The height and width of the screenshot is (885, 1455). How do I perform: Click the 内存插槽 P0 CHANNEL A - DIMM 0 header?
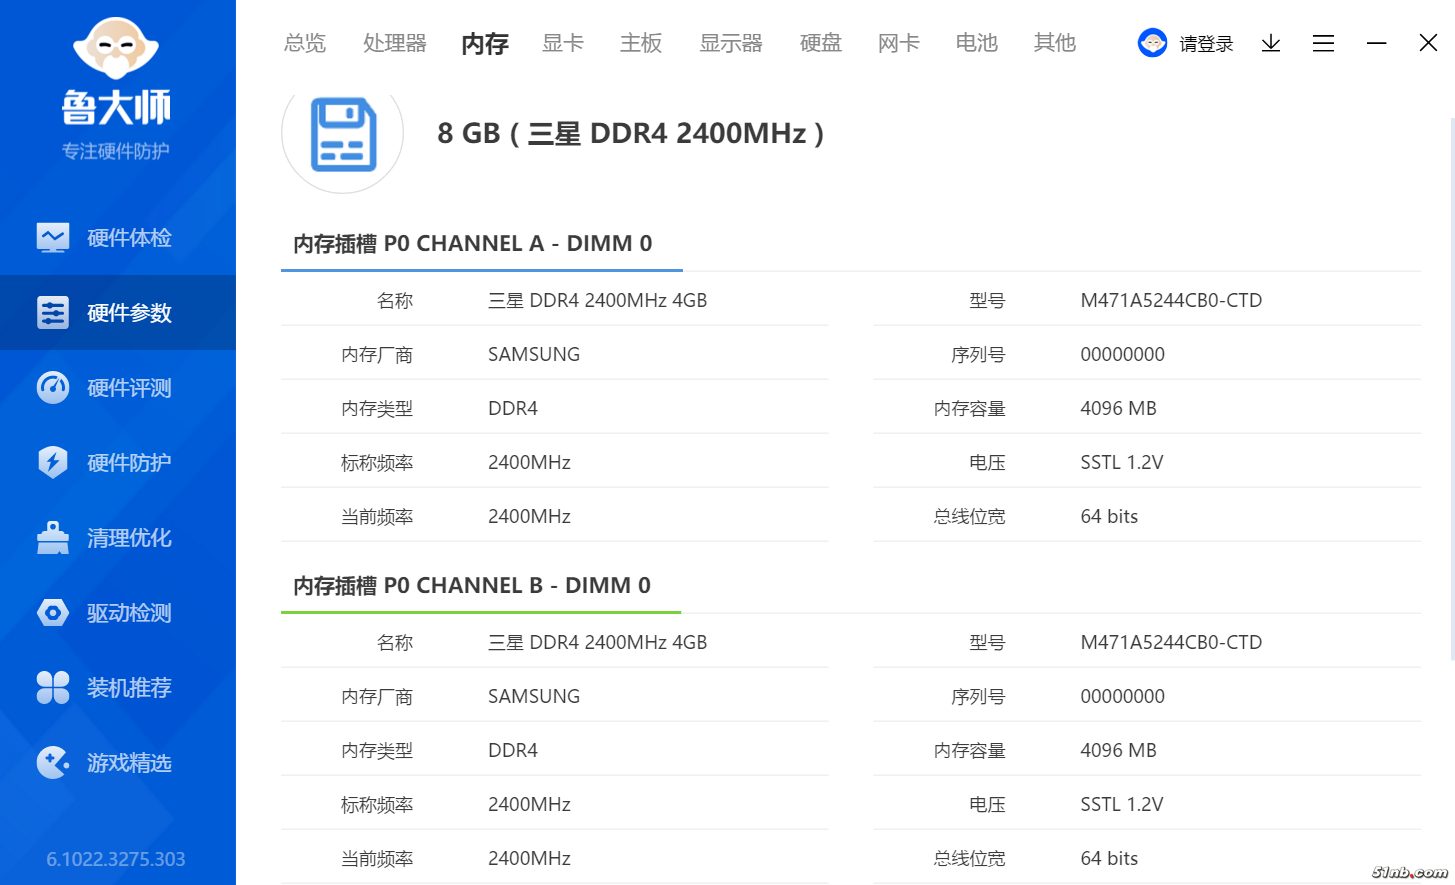click(472, 244)
